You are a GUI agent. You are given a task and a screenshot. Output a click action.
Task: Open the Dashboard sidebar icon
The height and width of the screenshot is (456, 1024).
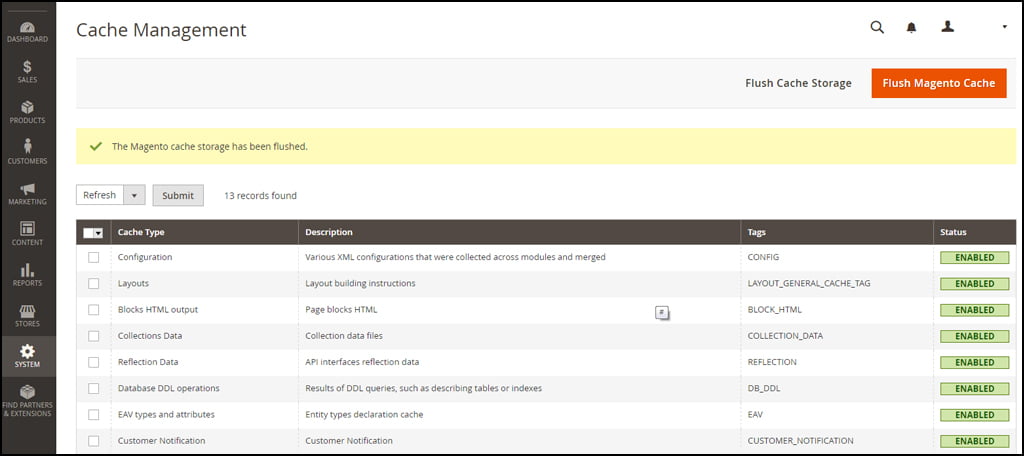[27, 32]
